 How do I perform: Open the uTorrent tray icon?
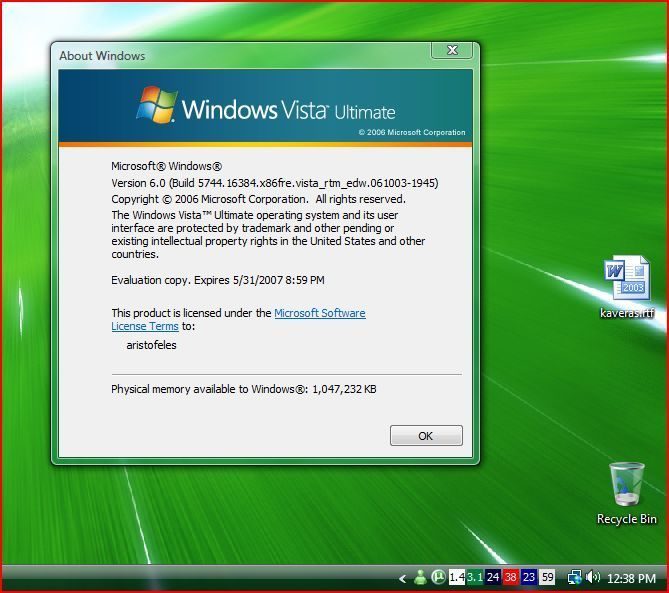click(438, 578)
